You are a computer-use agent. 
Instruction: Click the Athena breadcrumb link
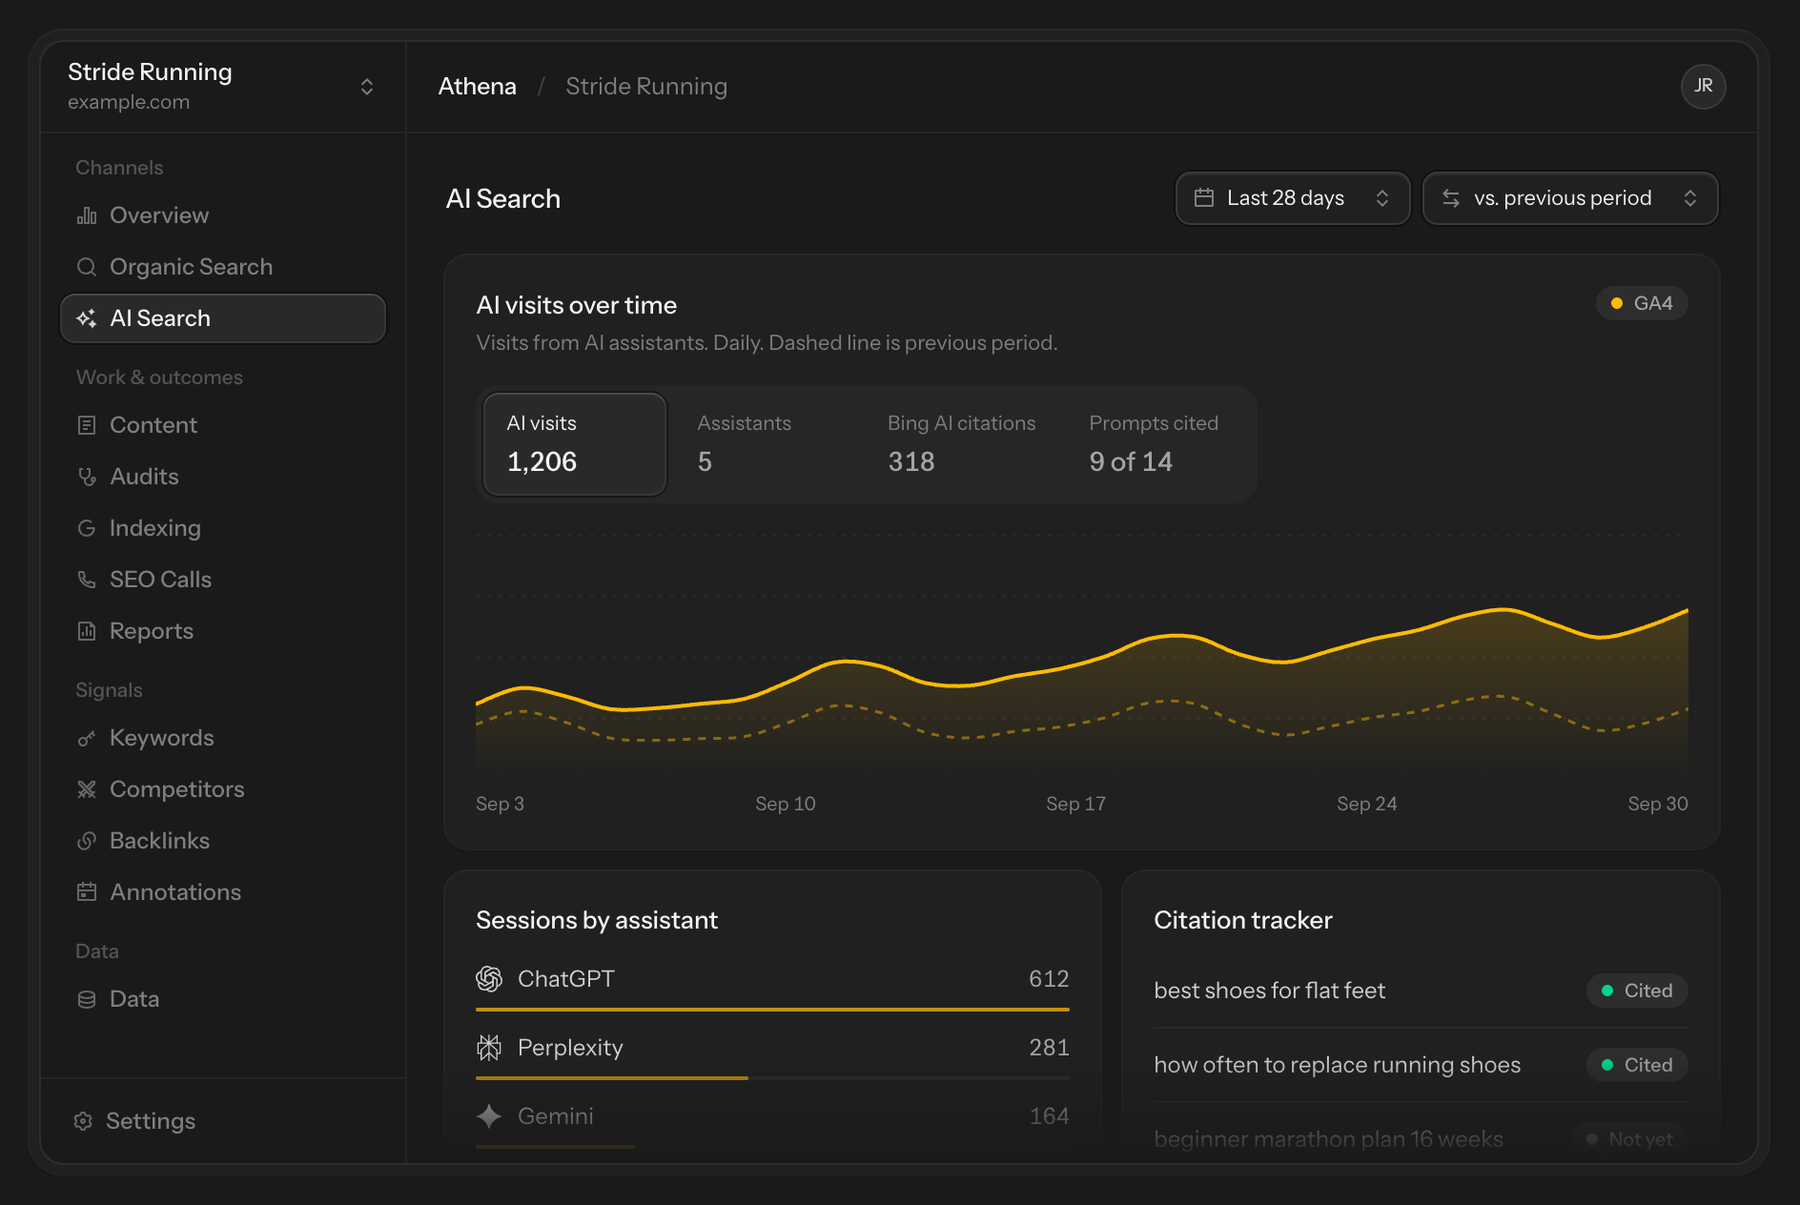point(477,87)
